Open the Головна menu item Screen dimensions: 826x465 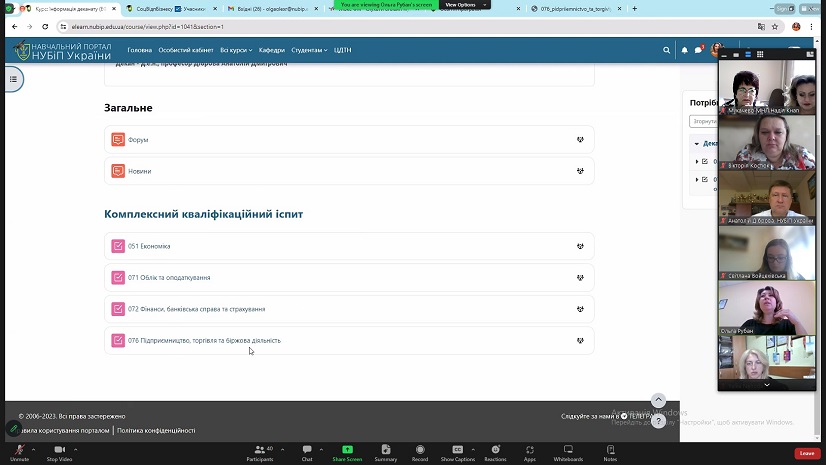pyautogui.click(x=140, y=50)
